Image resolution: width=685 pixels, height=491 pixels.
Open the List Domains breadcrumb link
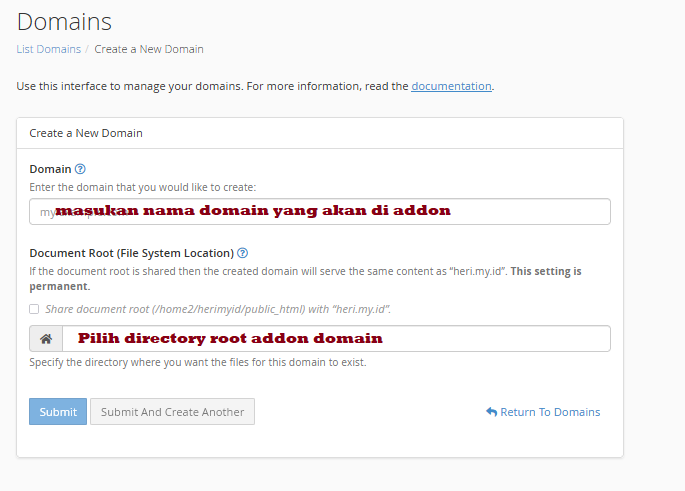click(x=47, y=49)
